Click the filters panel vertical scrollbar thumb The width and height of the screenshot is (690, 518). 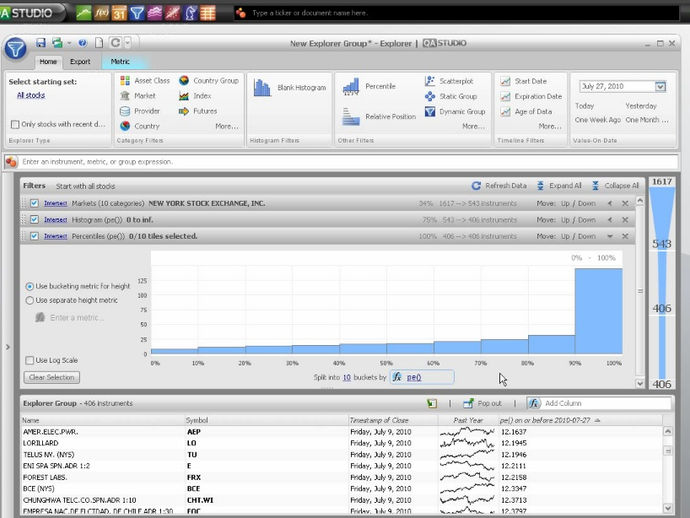[640, 291]
